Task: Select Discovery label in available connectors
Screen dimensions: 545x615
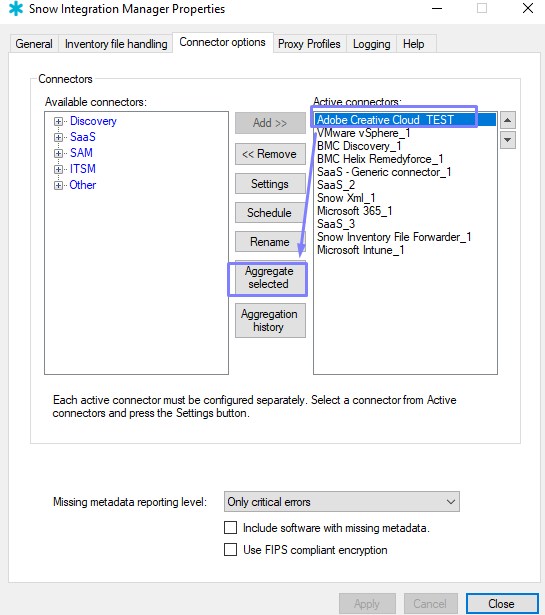Action: (93, 121)
